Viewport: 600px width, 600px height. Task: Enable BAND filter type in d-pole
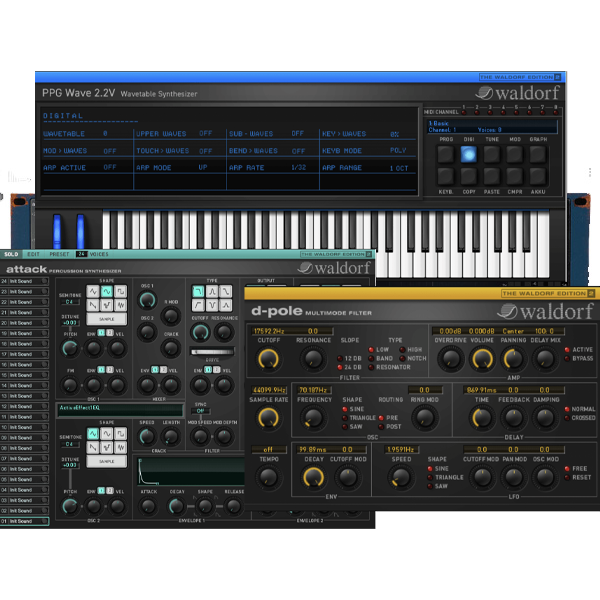coord(371,359)
